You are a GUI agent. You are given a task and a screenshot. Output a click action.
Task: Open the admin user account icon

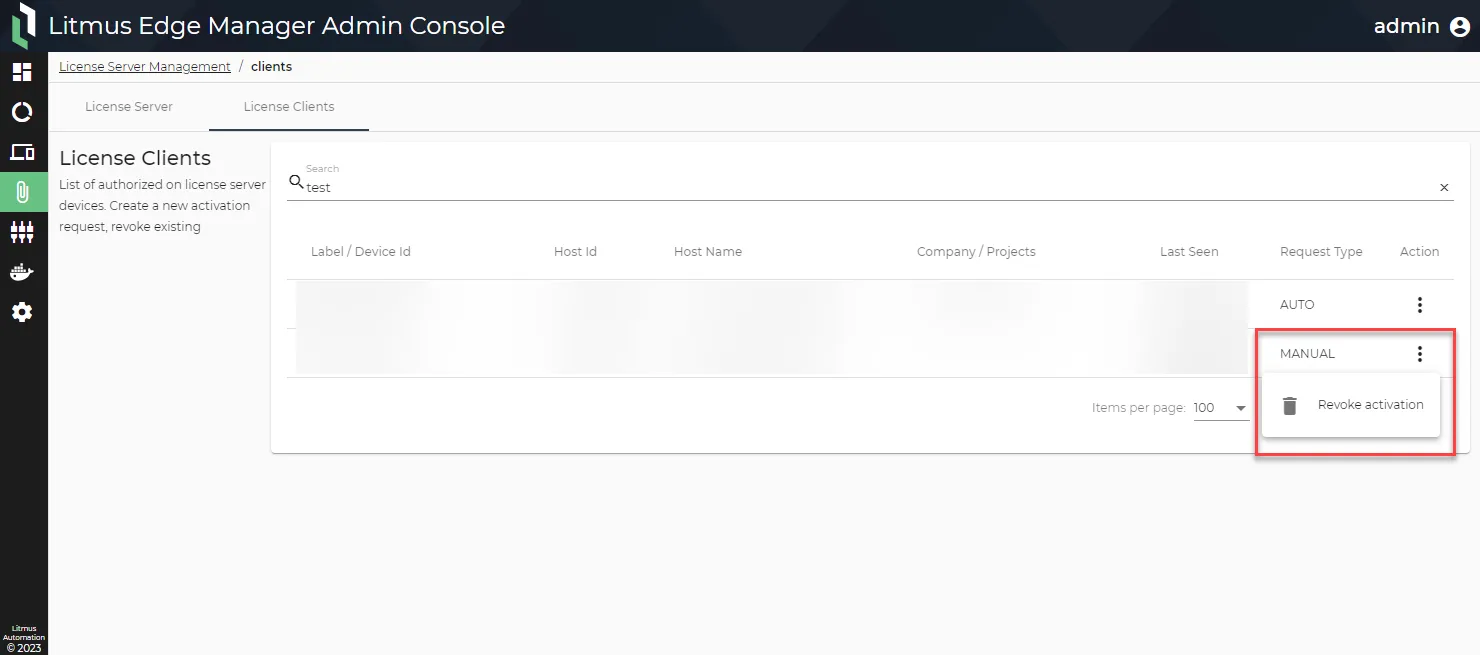click(1459, 27)
